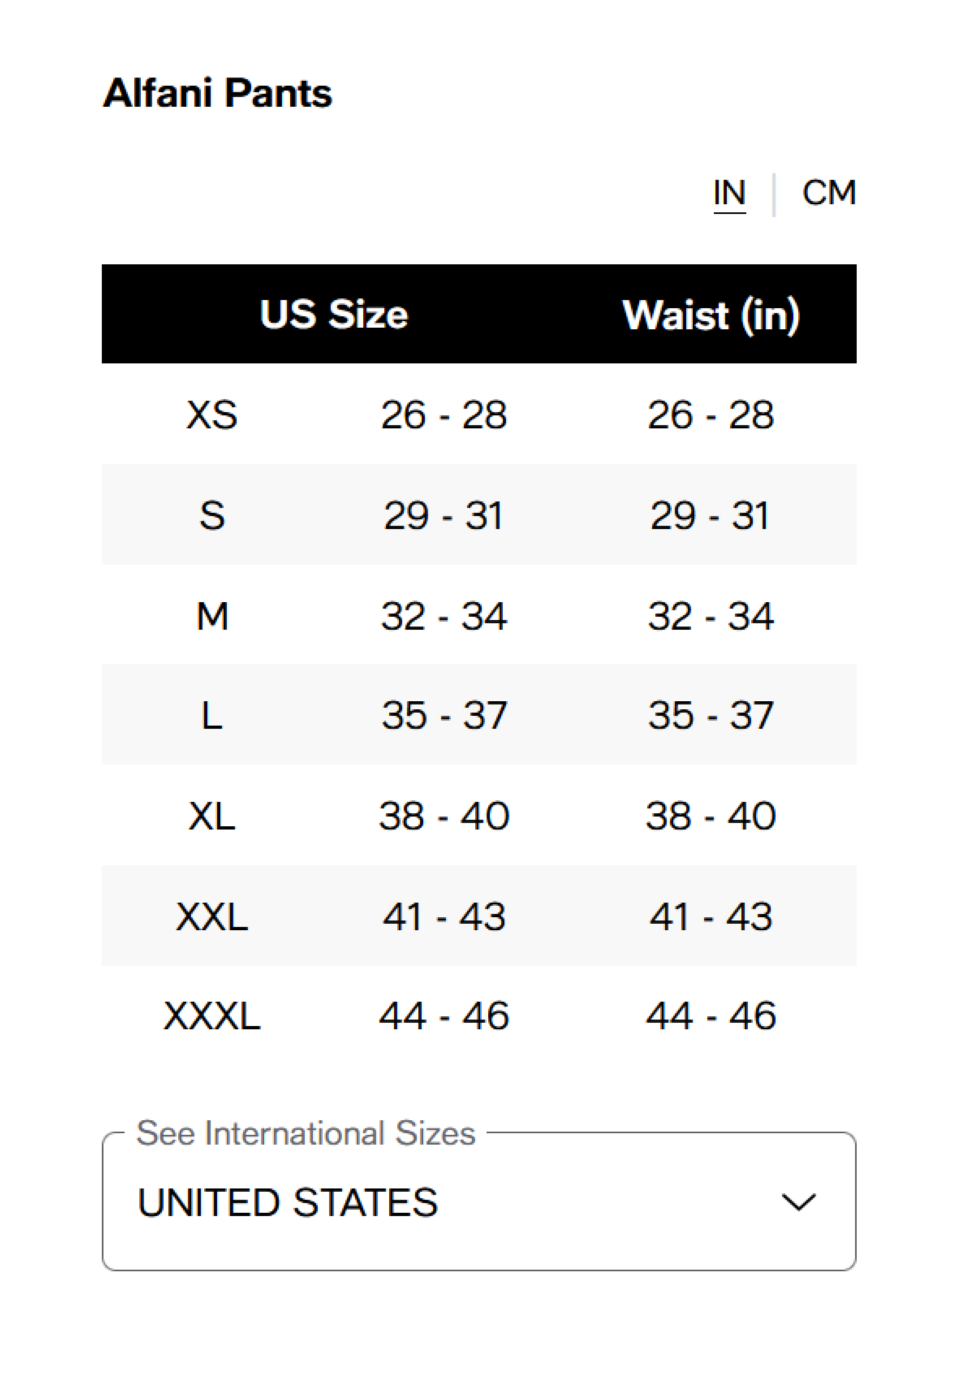Image resolution: width=961 pixels, height=1400 pixels.
Task: Click the US Size column header
Action: (x=334, y=315)
